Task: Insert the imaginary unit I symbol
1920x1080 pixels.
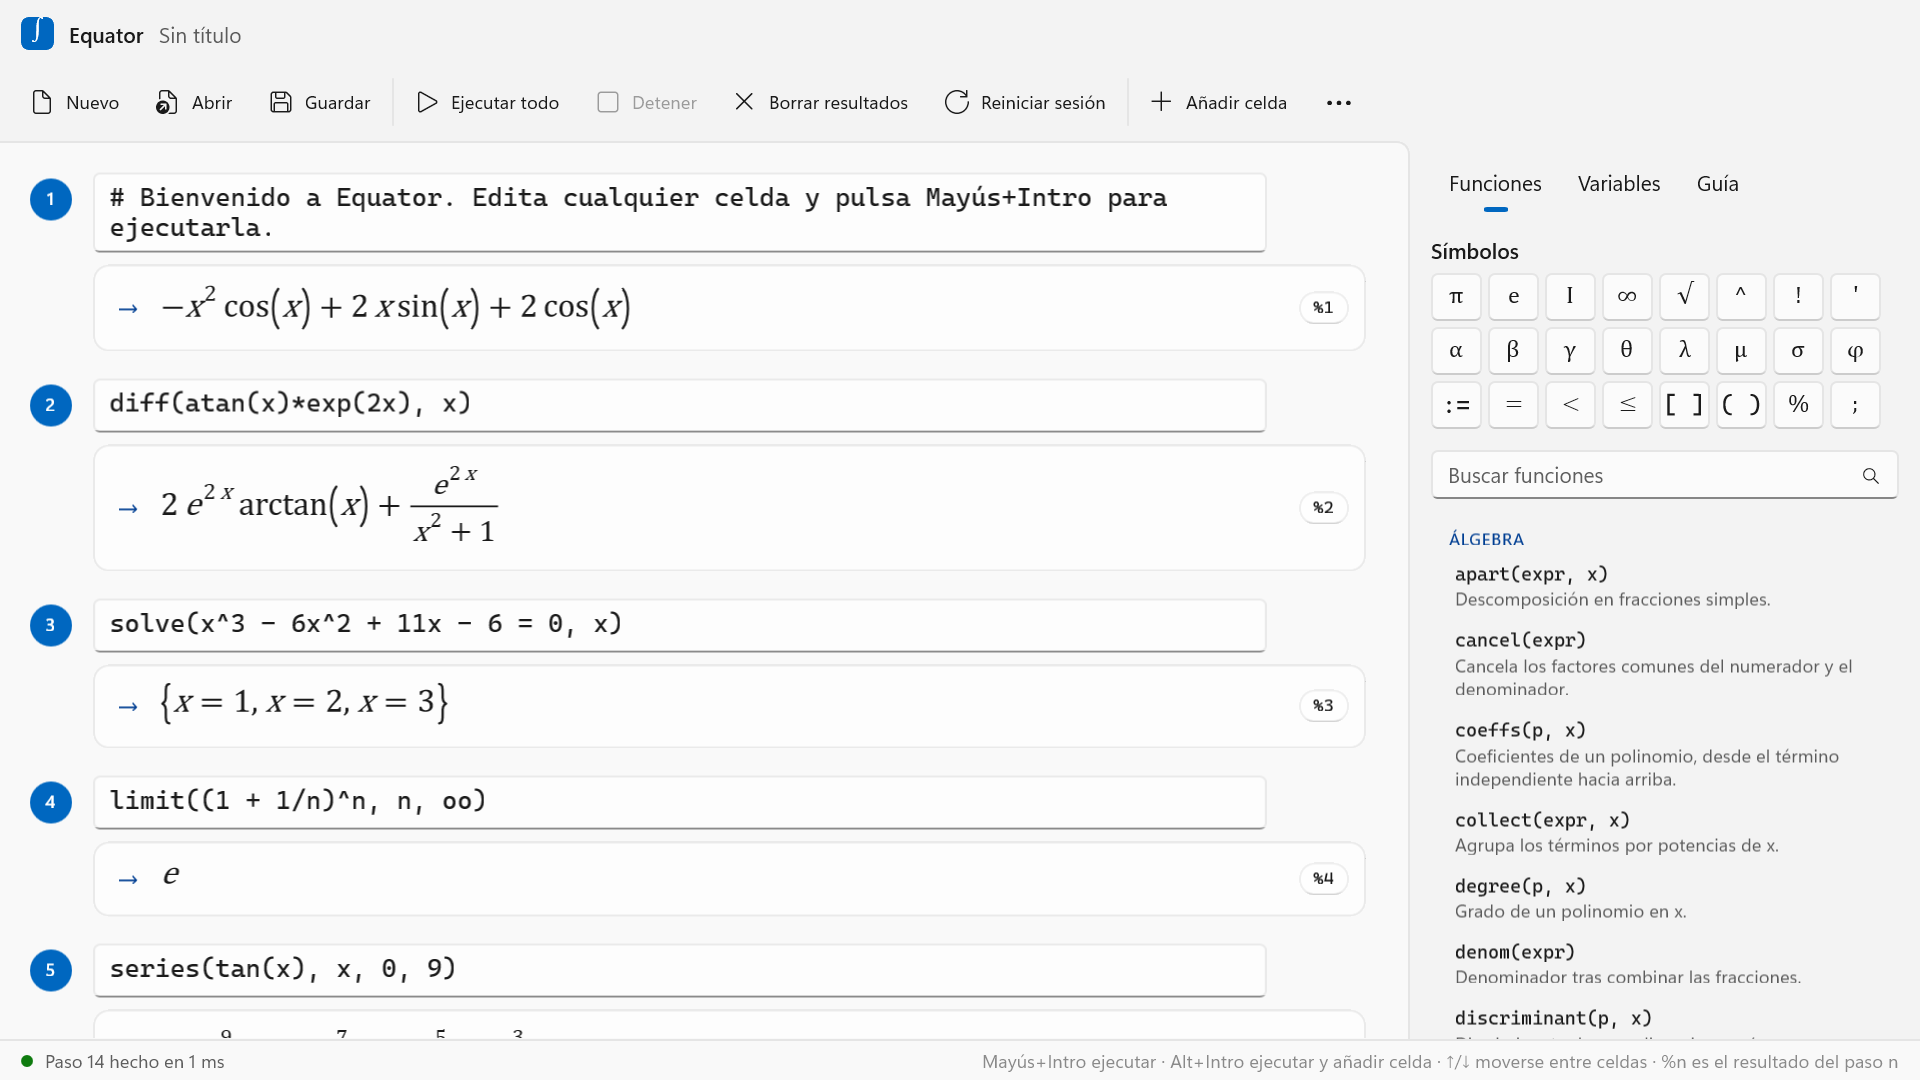Action: (1570, 297)
